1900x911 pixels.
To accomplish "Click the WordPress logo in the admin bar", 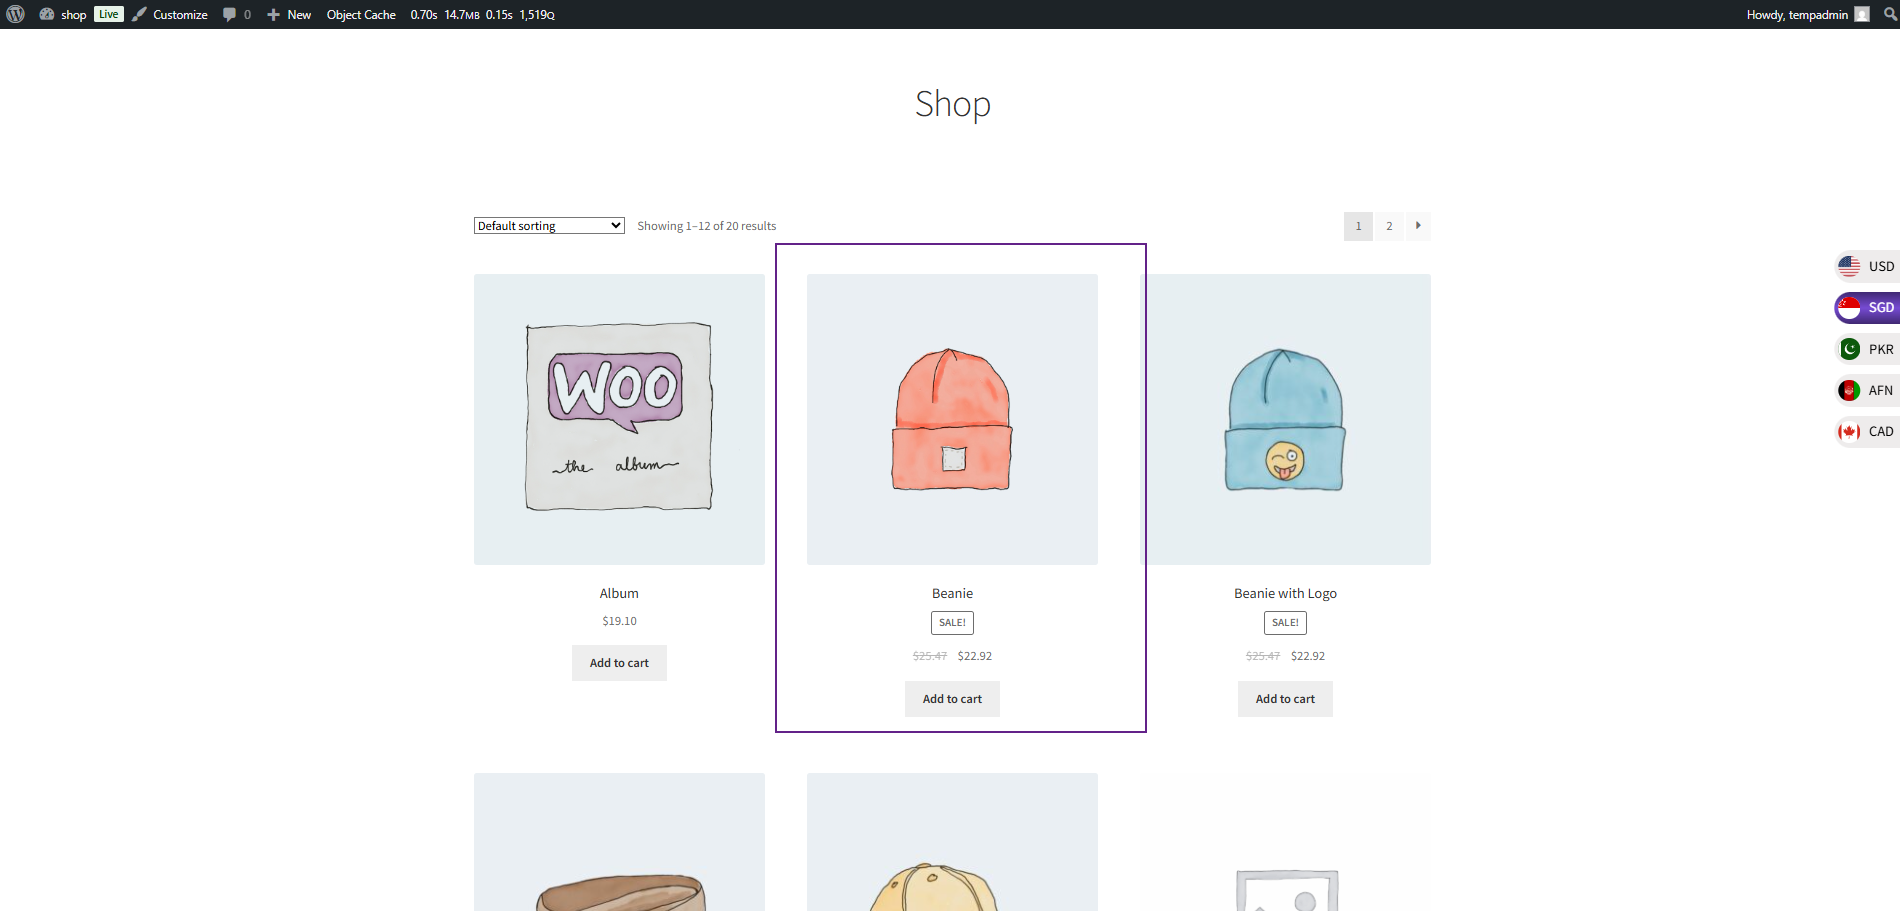I will coord(15,14).
